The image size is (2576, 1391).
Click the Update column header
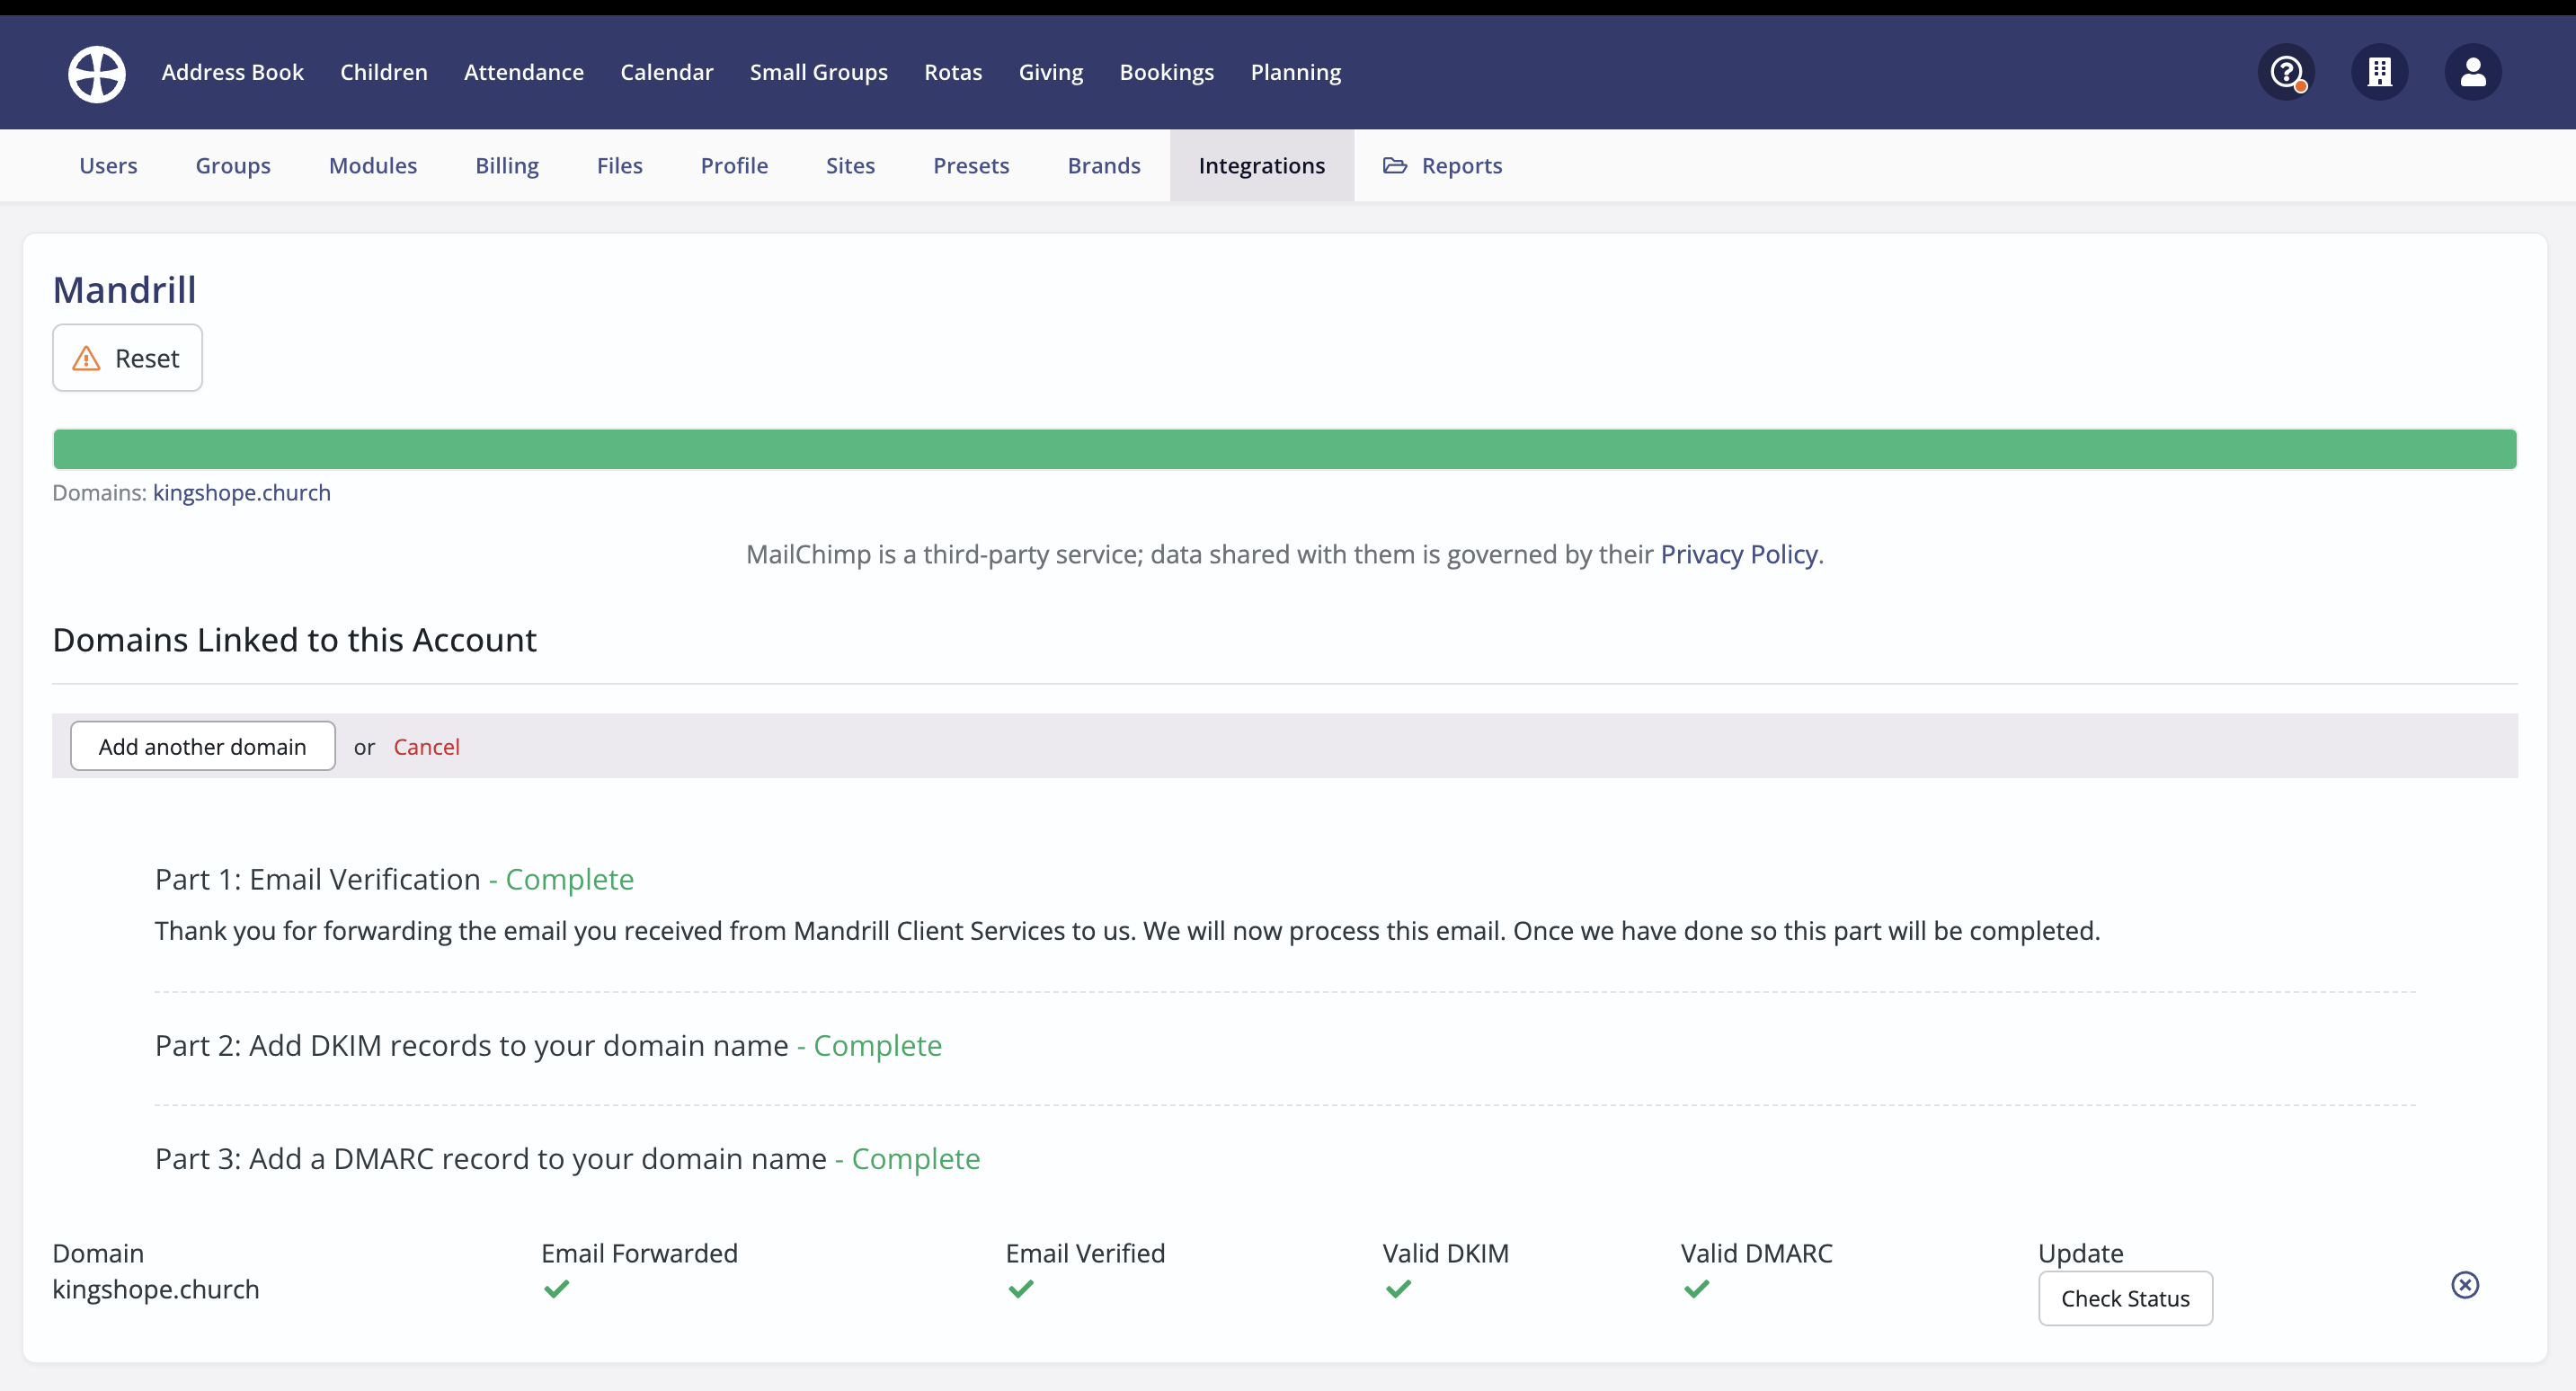2080,1253
